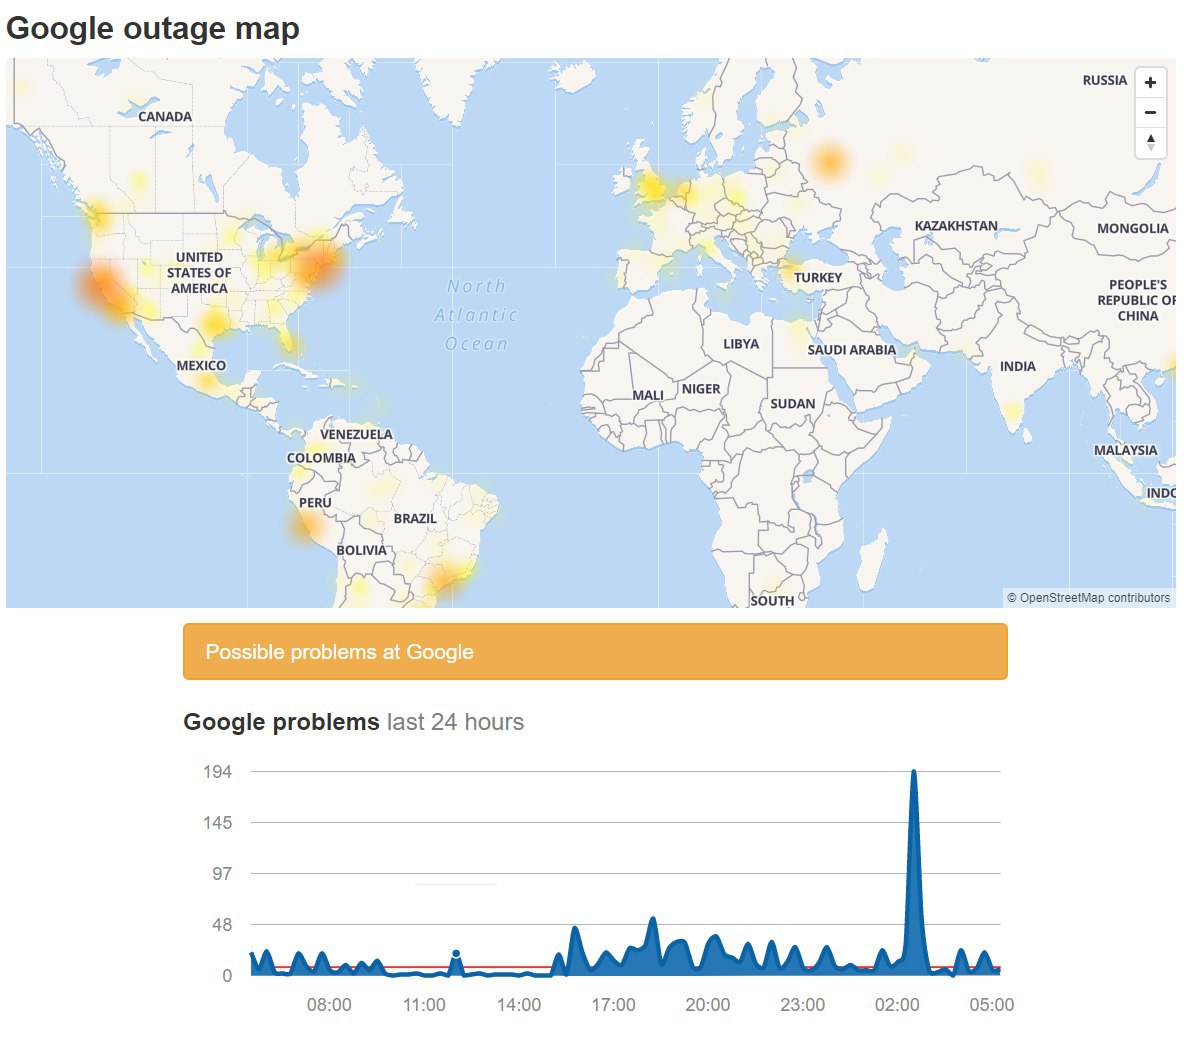Click the BOLIVIA label on the map
This screenshot has height=1040, width=1184.
(361, 551)
